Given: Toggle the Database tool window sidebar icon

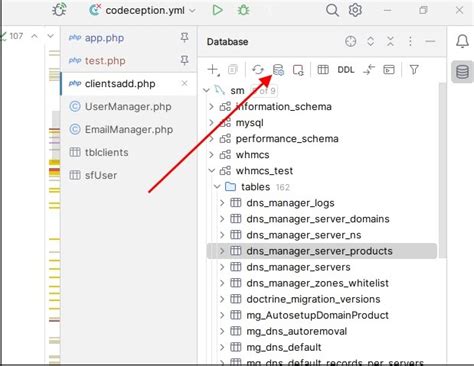Looking at the screenshot, I should click(x=463, y=72).
